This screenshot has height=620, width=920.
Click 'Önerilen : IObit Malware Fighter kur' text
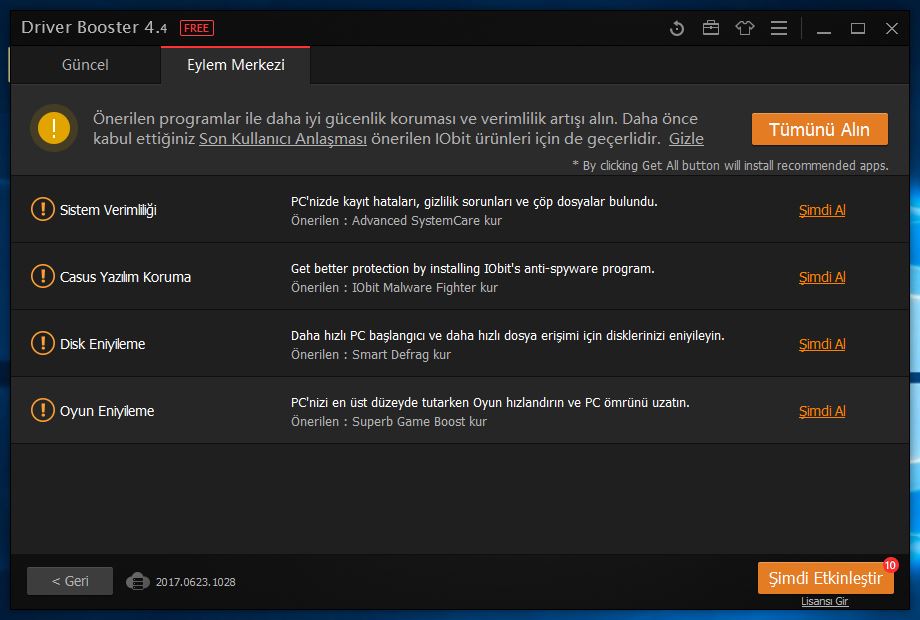pos(394,287)
